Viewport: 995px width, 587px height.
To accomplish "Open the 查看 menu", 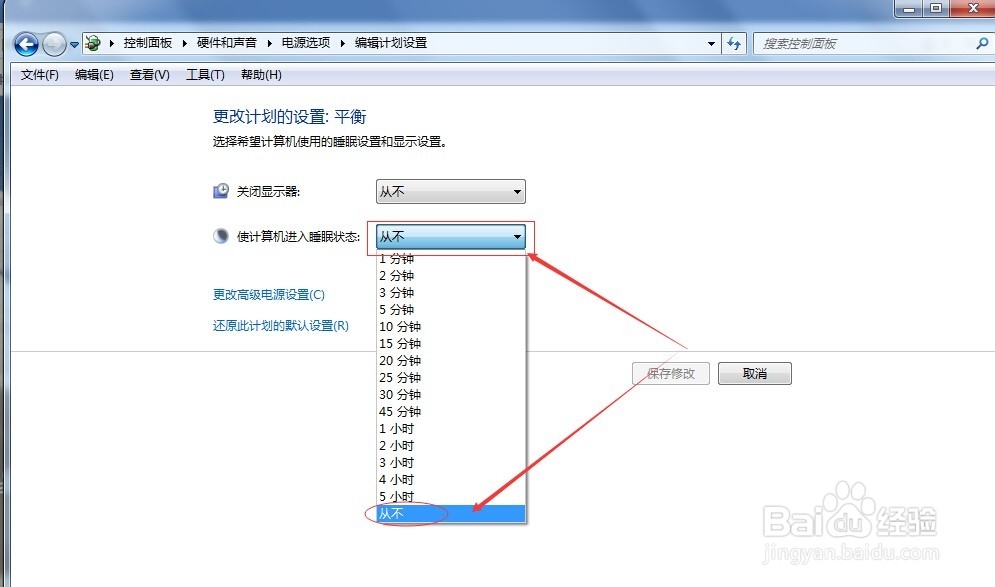I will point(148,74).
